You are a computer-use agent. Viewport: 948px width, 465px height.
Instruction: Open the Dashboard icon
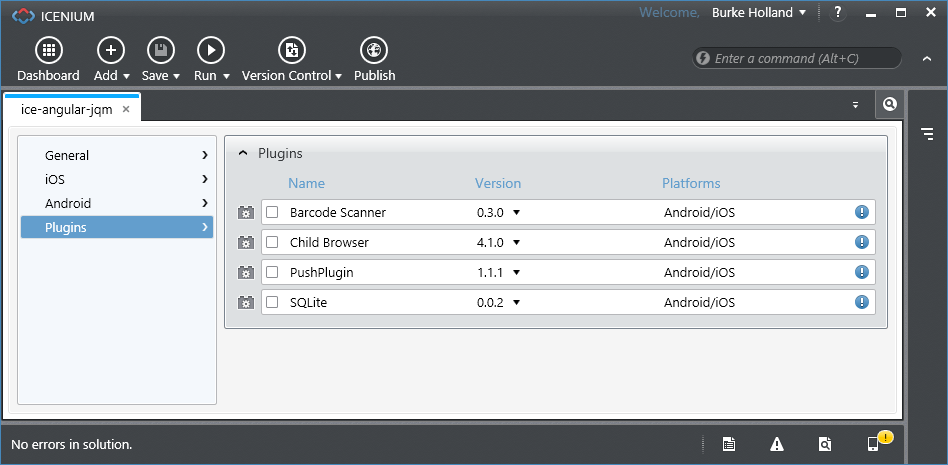pyautogui.click(x=48, y=50)
